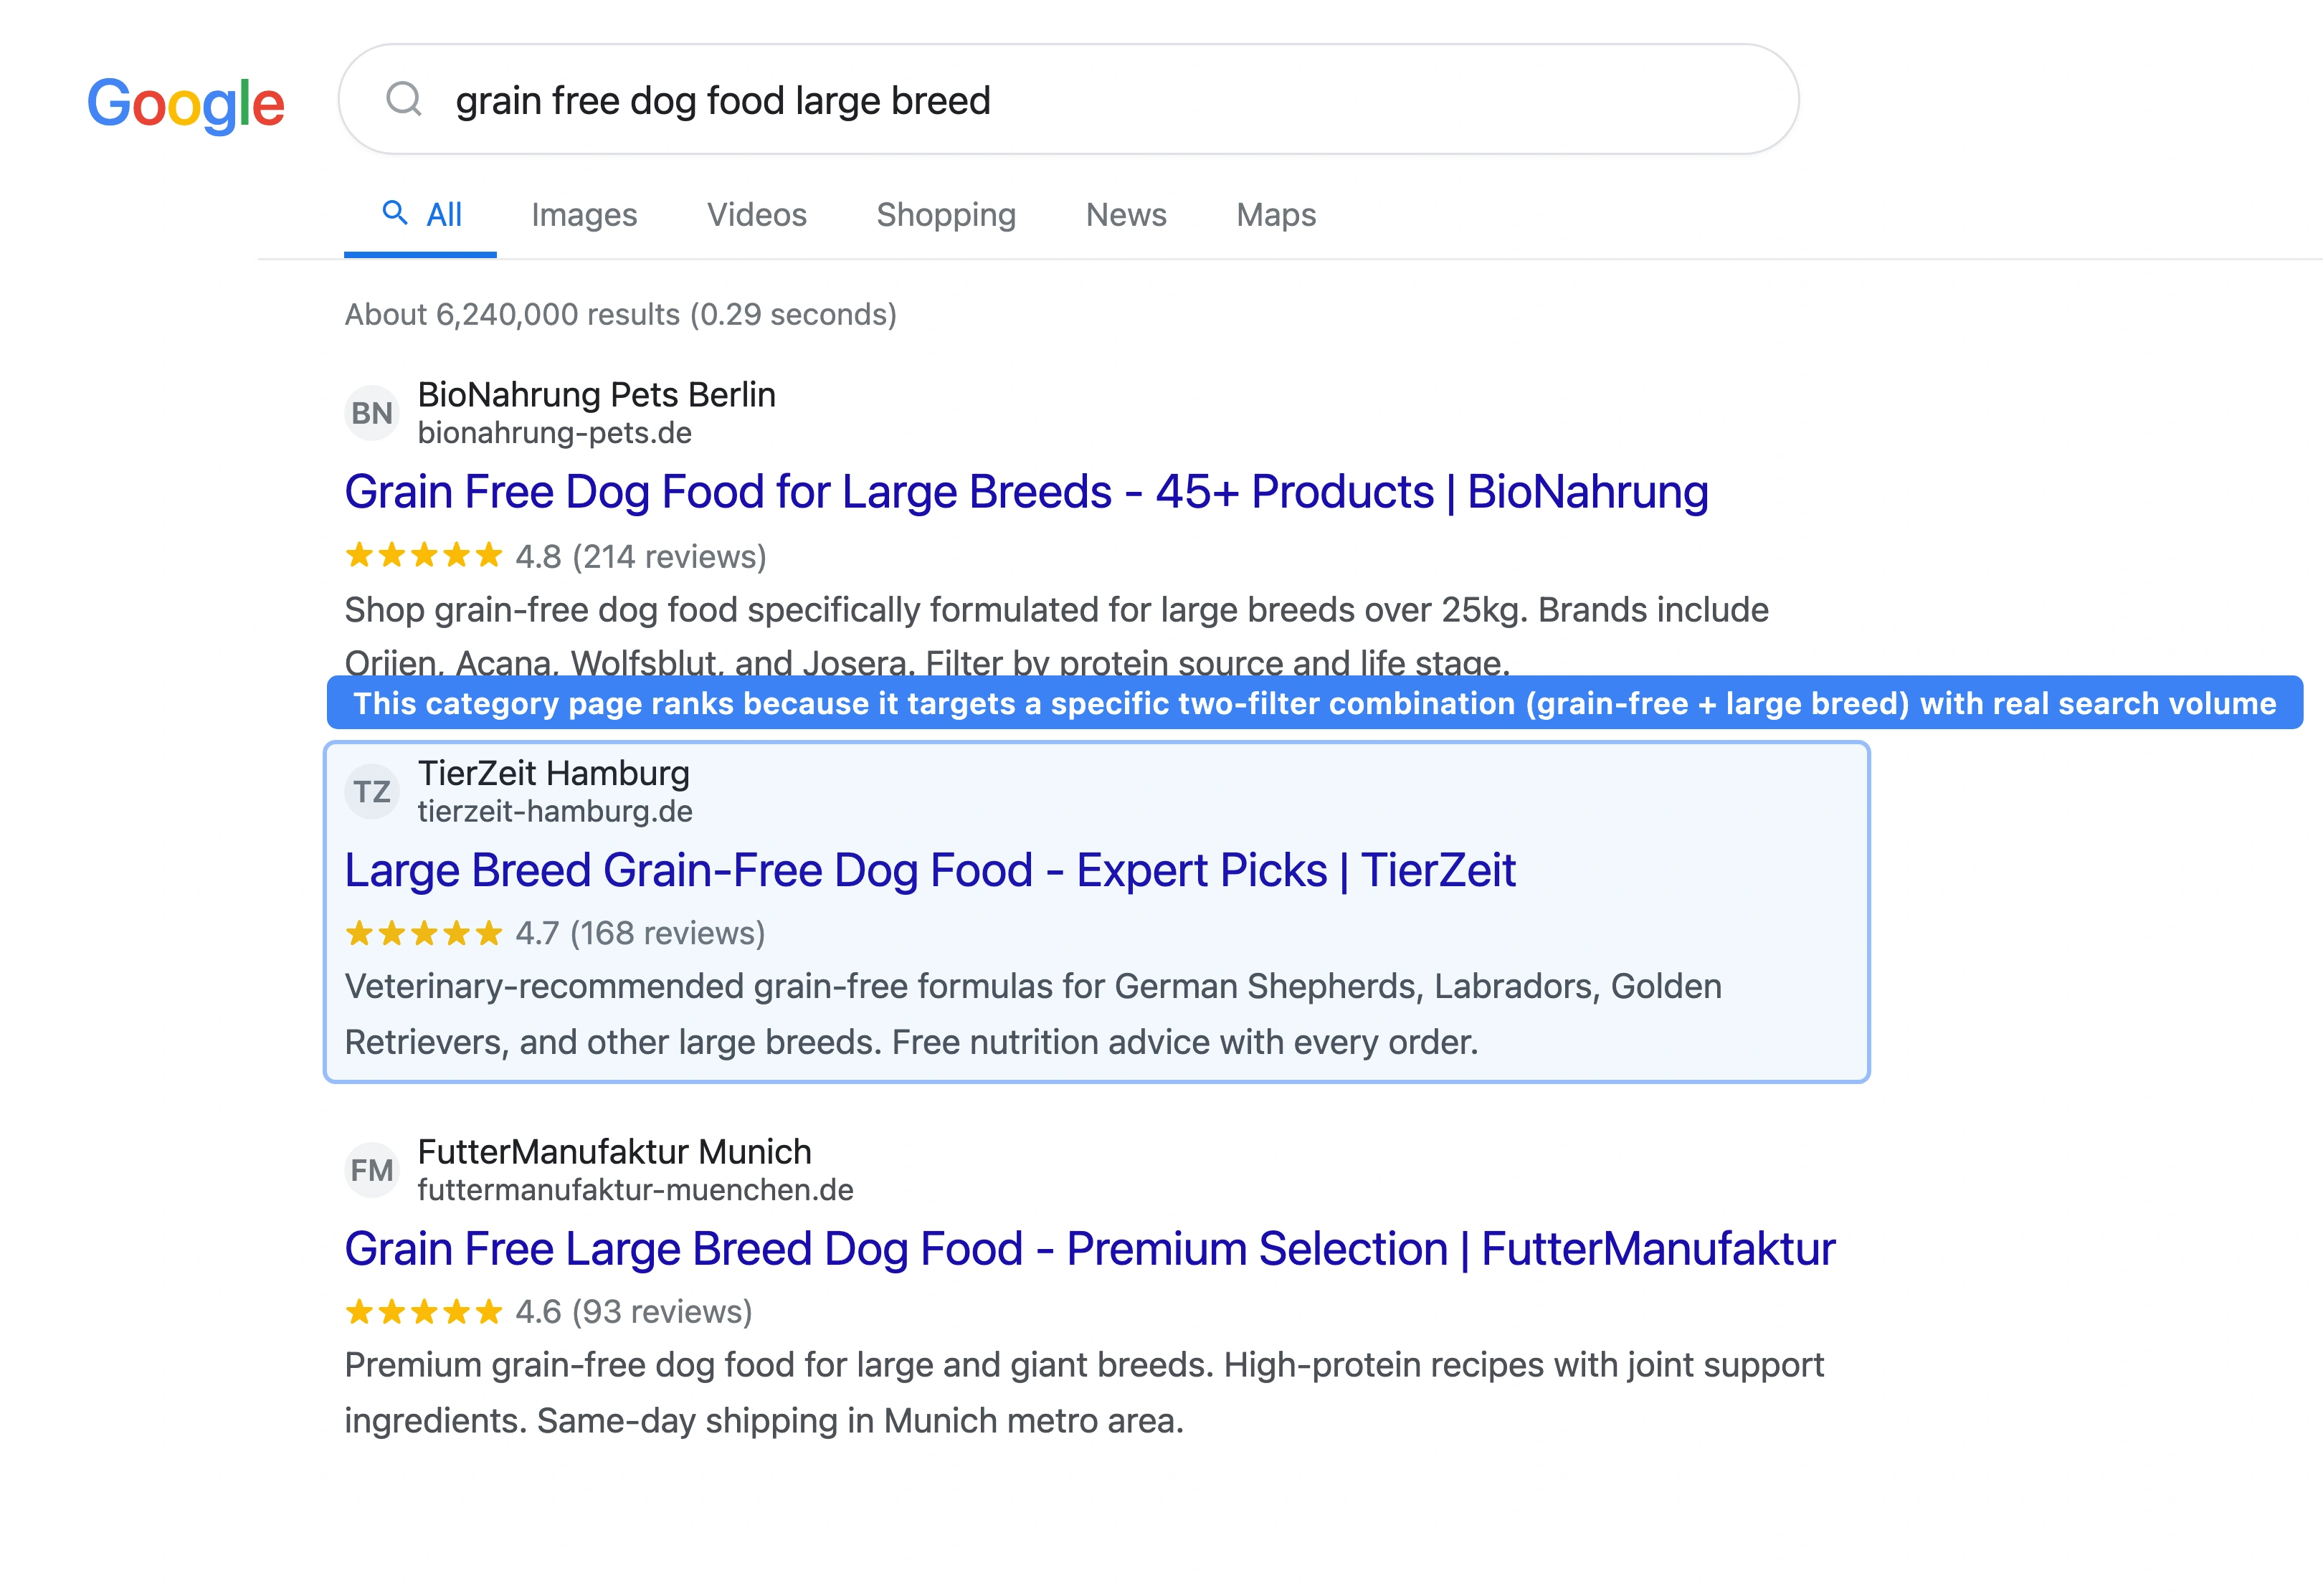Viewport: 2323px width, 1596px height.
Task: Open the BioNahrung grain free dog food result
Action: point(1026,491)
